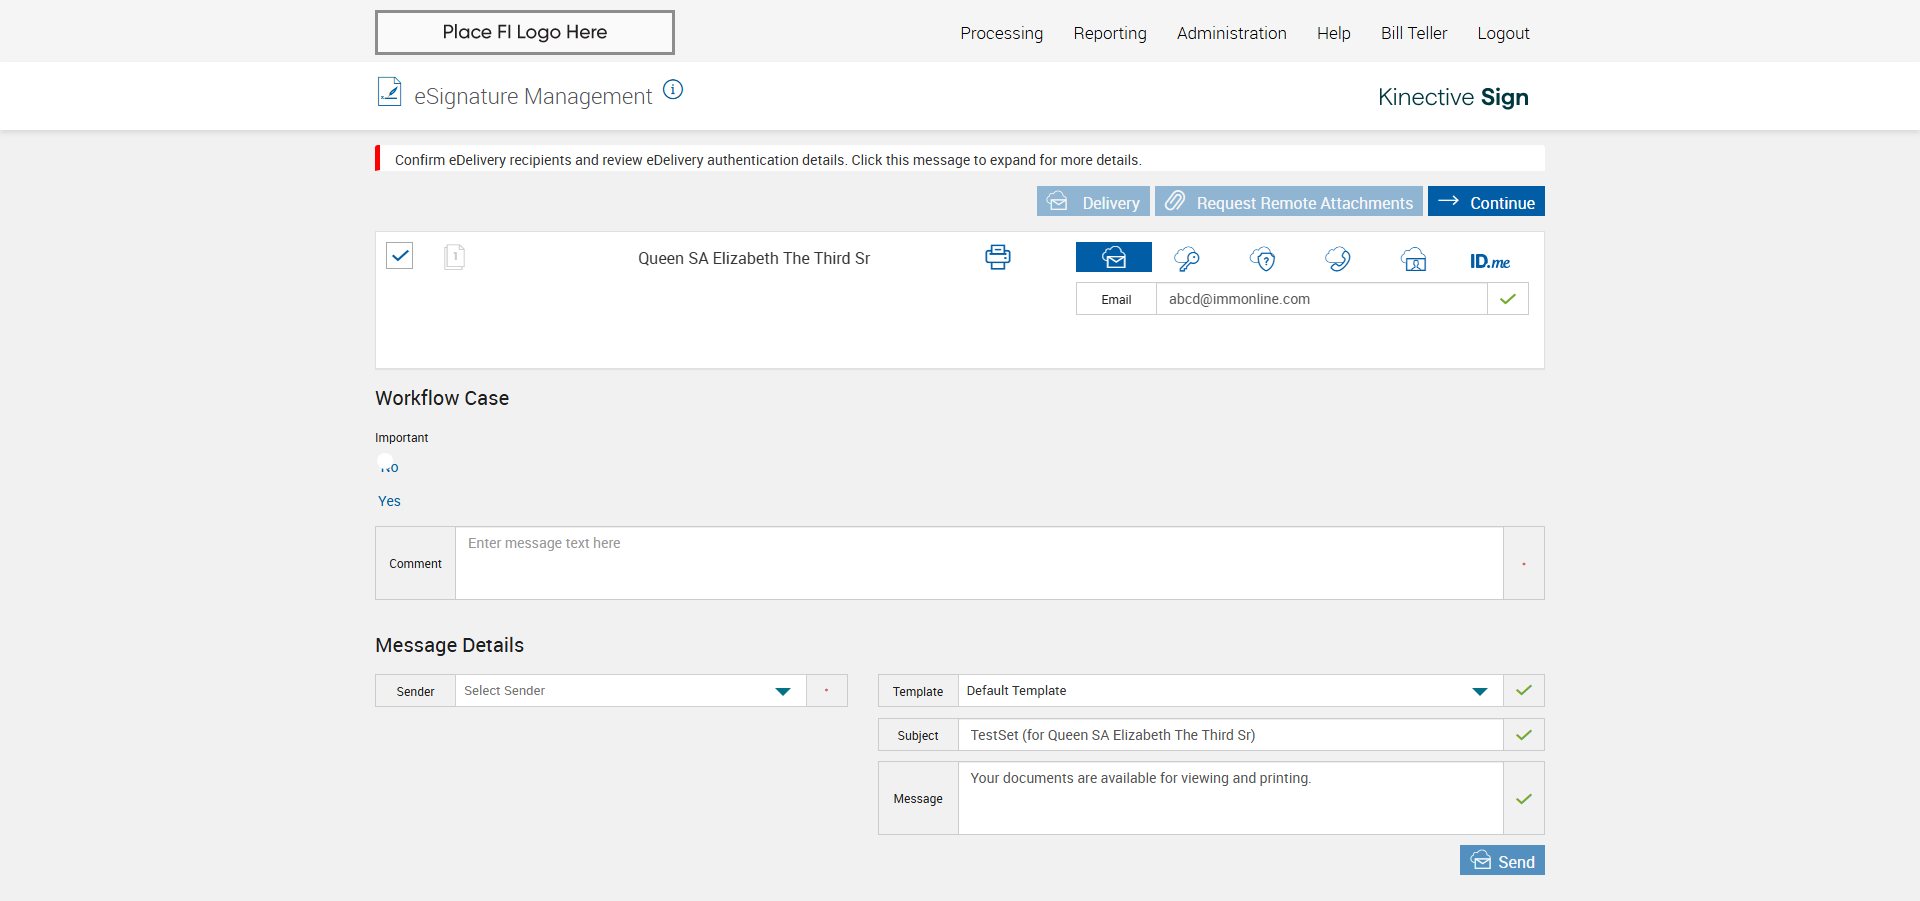Pick the cloud phone authentication icon
The height and width of the screenshot is (901, 1920).
click(x=1338, y=259)
